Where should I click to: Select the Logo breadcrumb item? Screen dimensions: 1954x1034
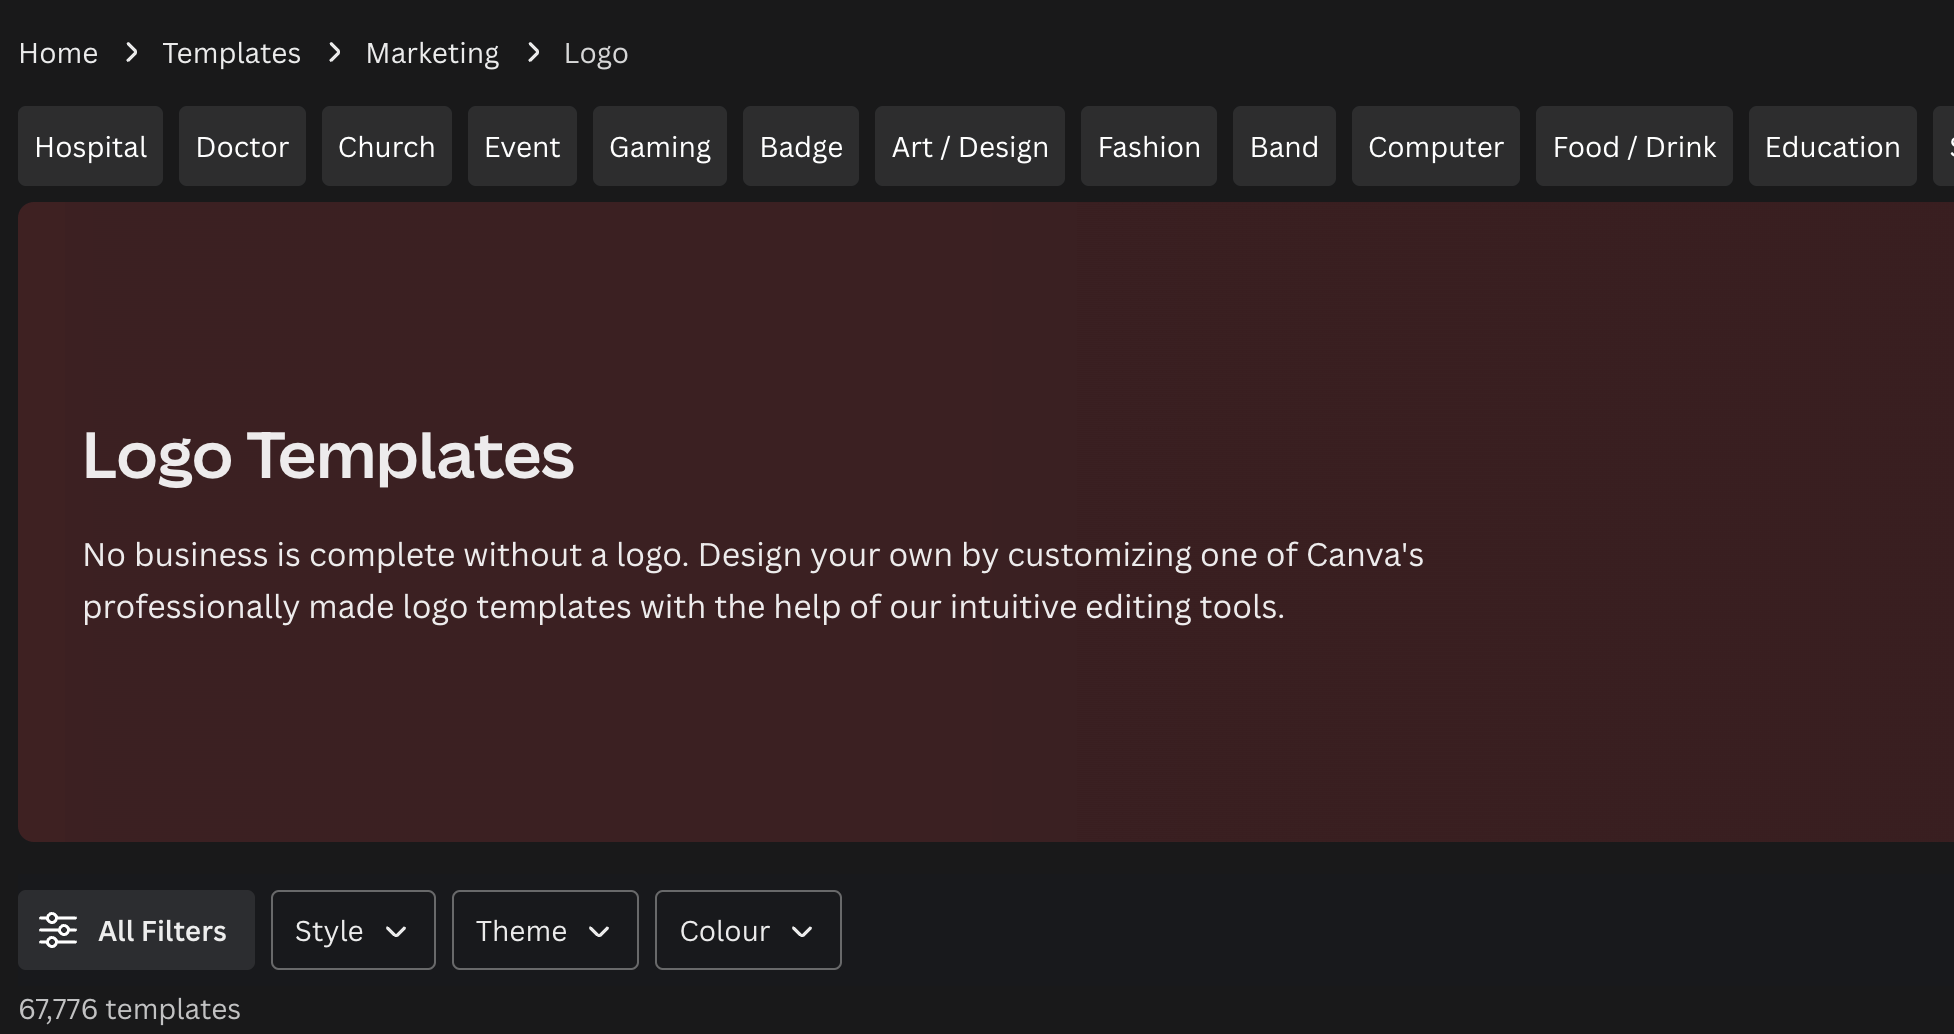pos(596,52)
